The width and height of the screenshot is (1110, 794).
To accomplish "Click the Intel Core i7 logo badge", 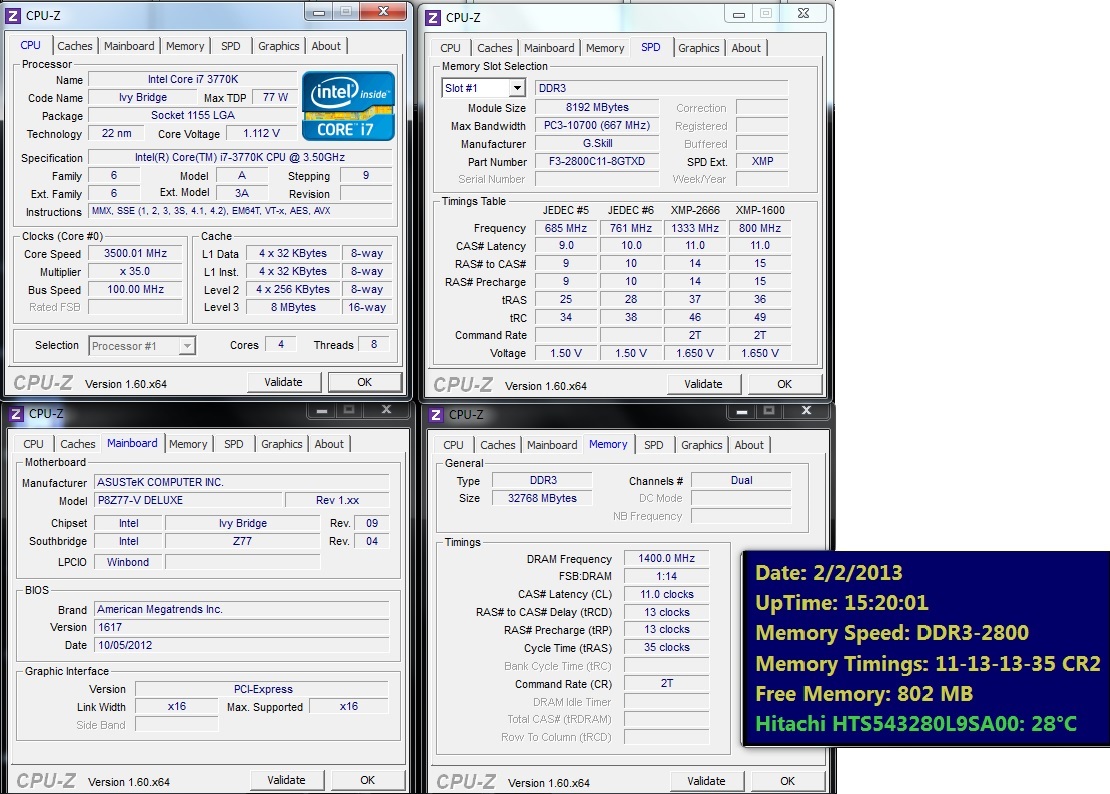I will click(x=348, y=105).
